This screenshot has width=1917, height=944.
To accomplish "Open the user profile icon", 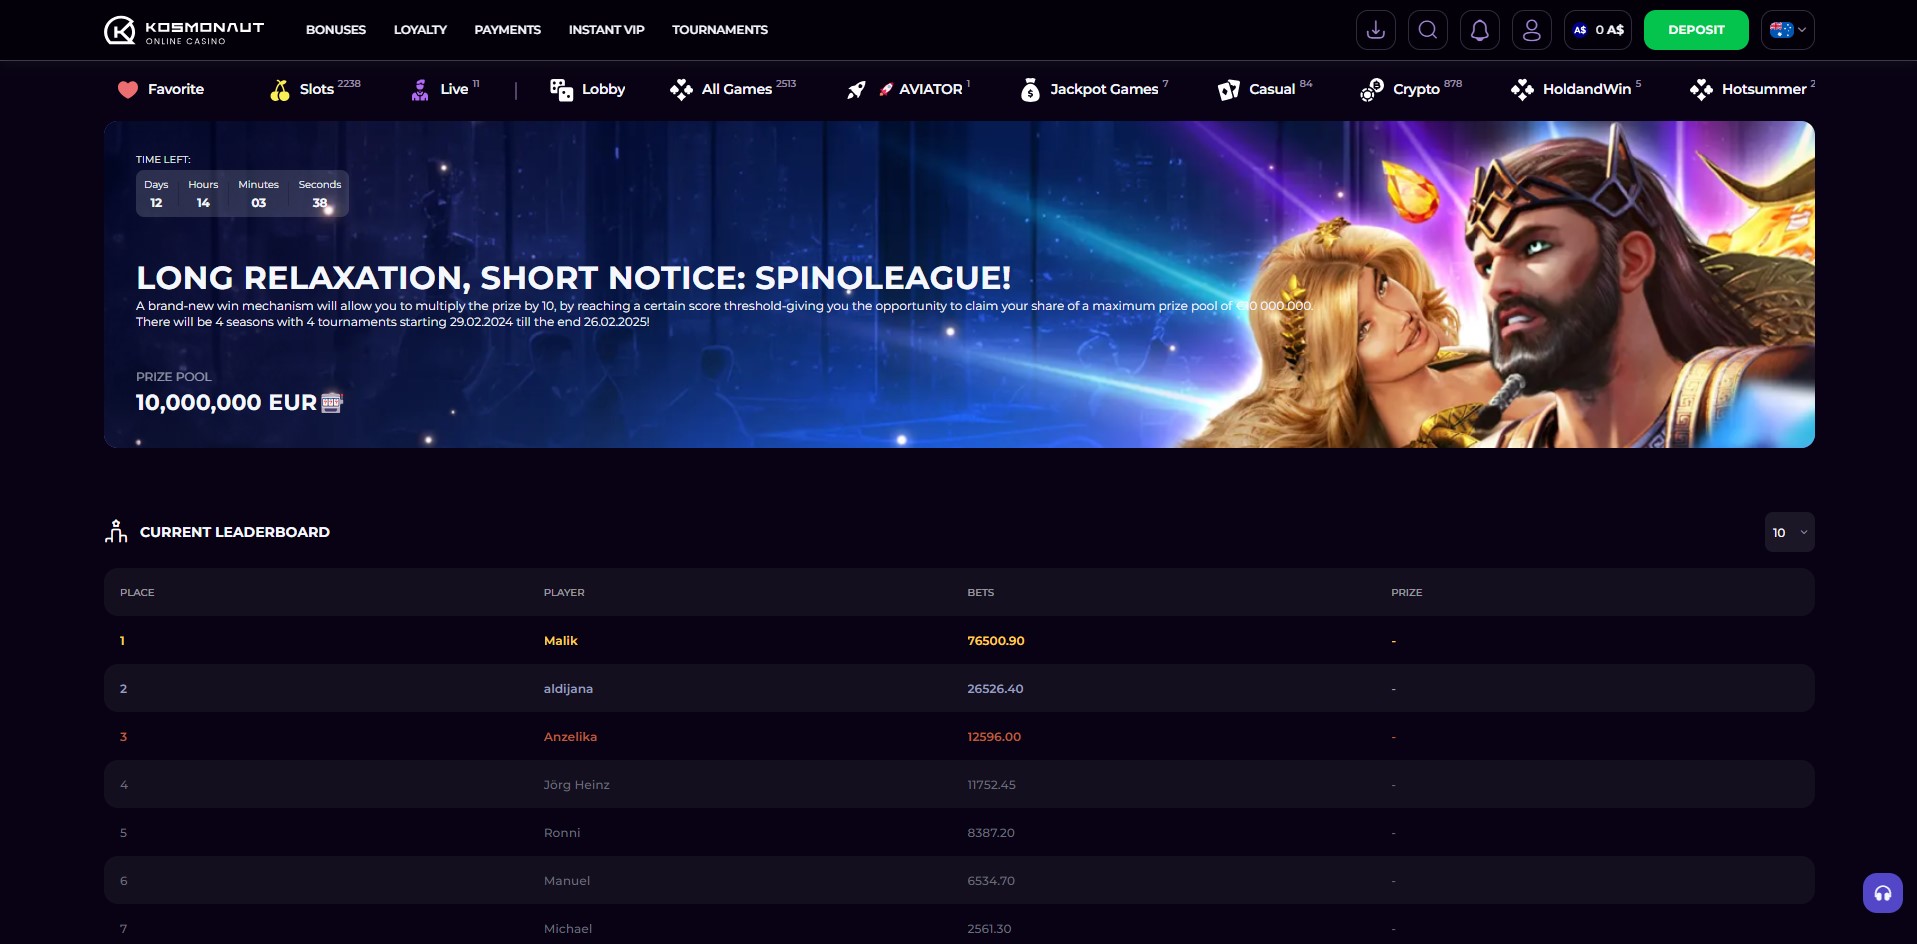I will pyautogui.click(x=1531, y=30).
